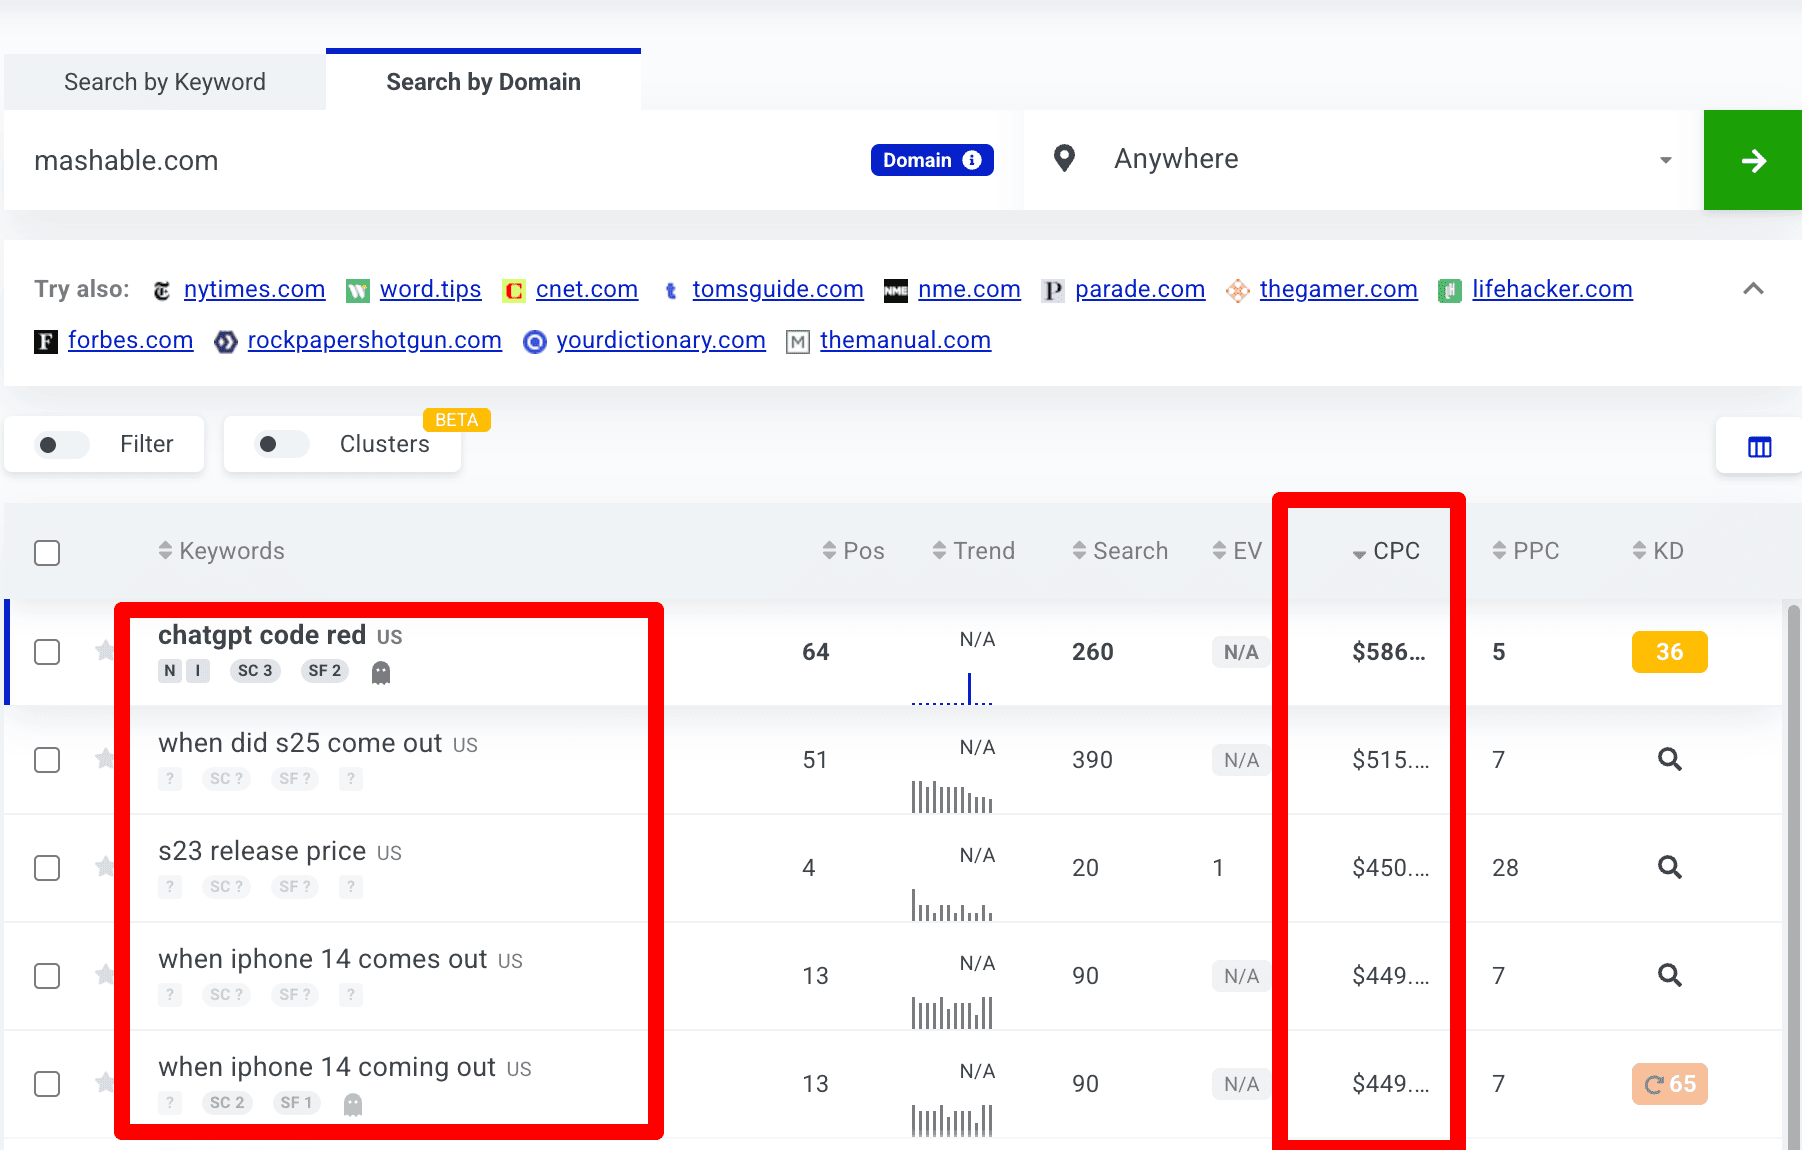
Task: Refresh KD 65 for 'when iphone 14 coming out'
Action: [1669, 1084]
